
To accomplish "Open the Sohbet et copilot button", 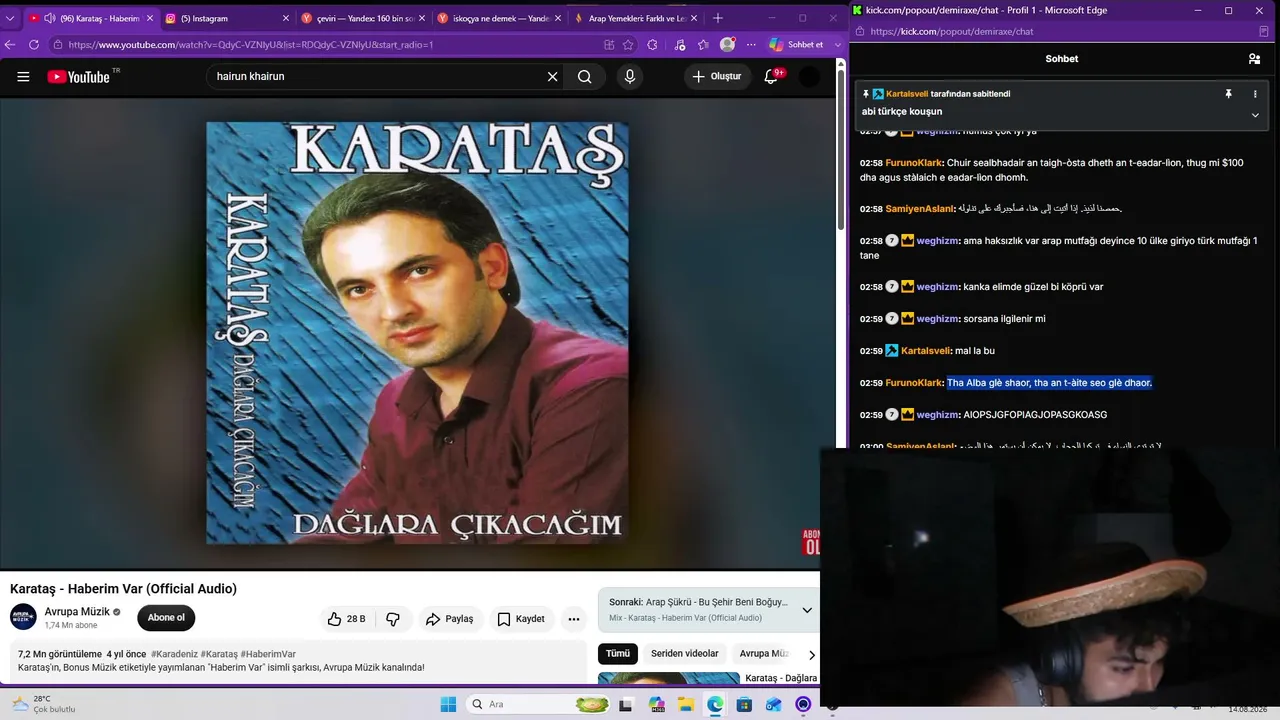I will click(797, 44).
